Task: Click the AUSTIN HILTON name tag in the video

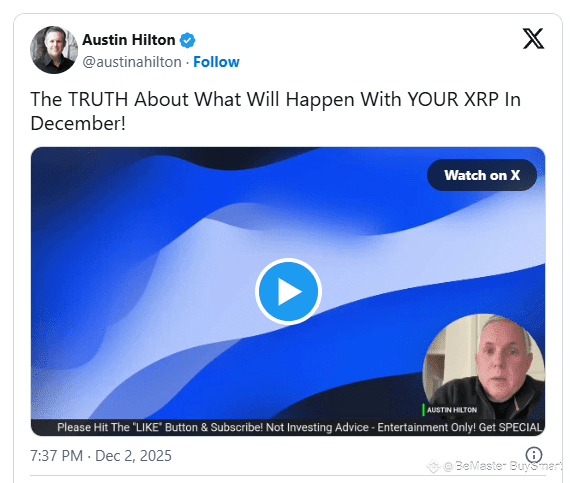Action: coord(451,410)
